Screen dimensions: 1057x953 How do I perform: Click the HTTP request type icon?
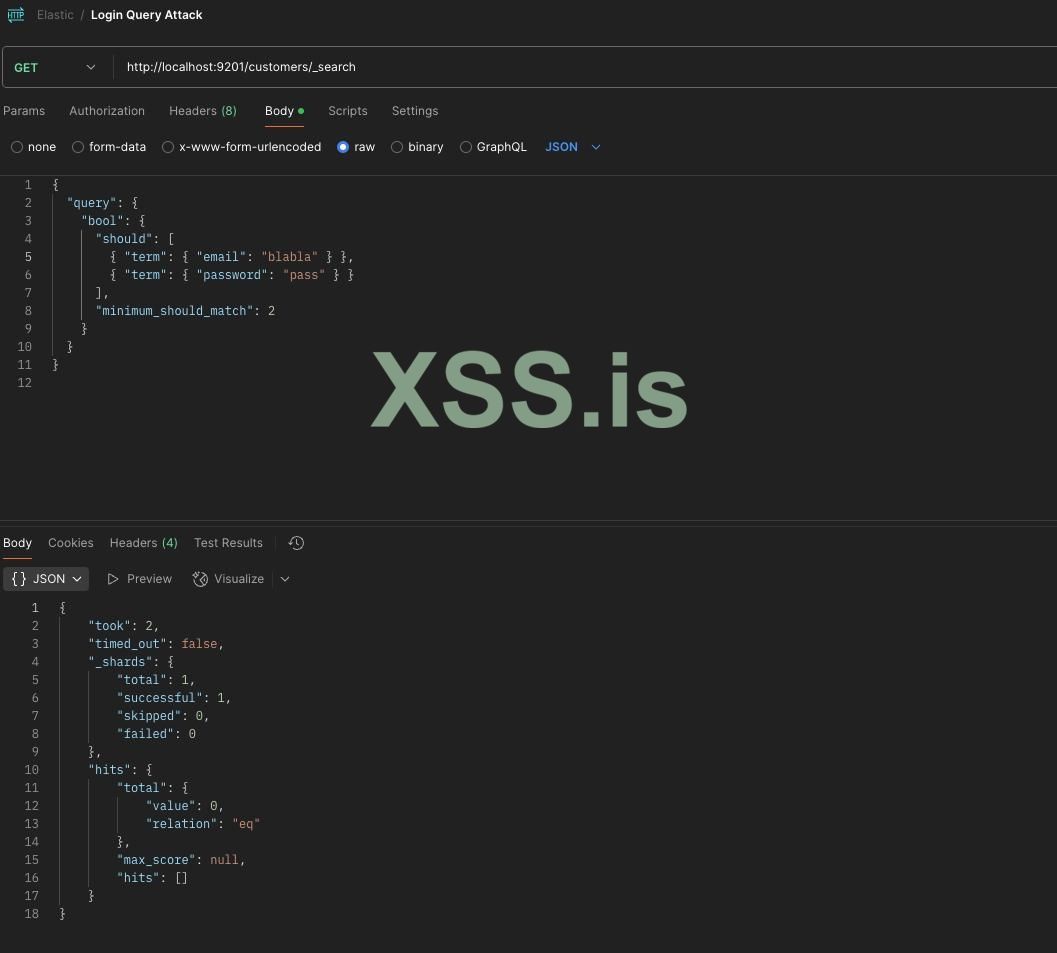16,14
